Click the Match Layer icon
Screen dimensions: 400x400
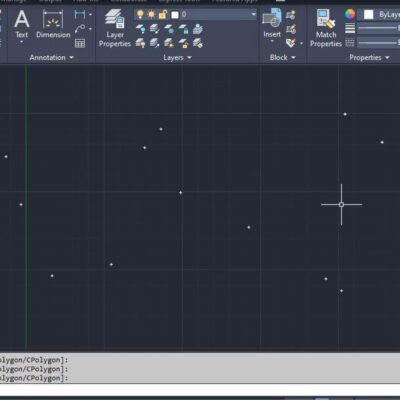pos(198,43)
